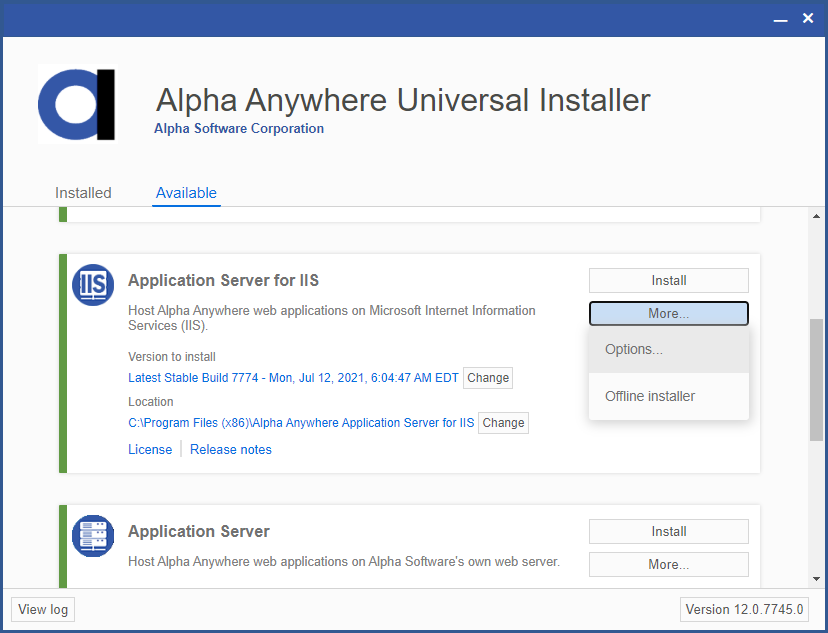Open the More... menu for Application Server
Screen dimensions: 828x633
[669, 564]
